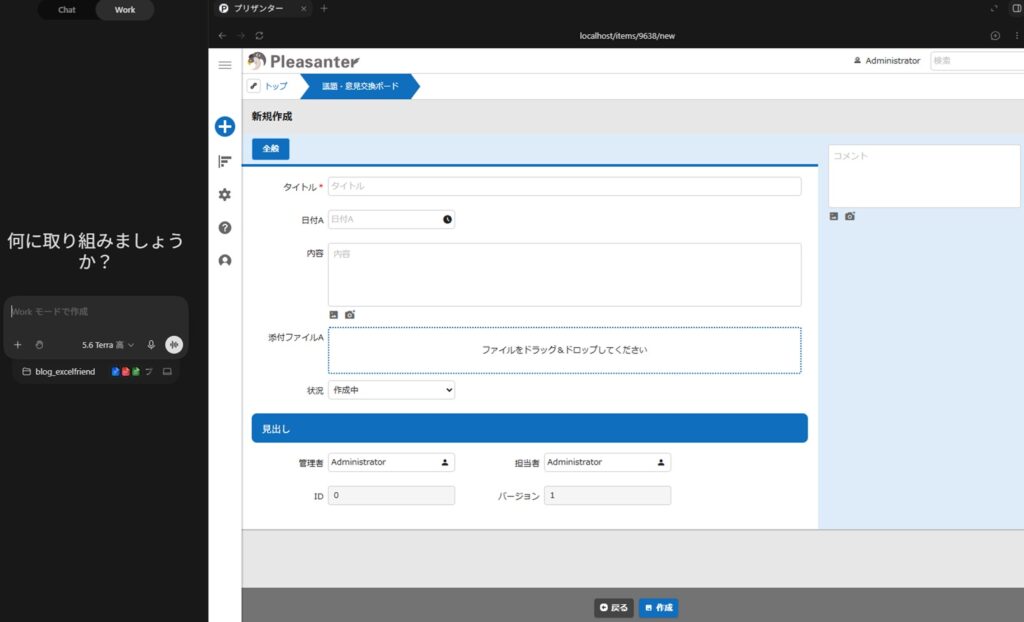Click the バージョン field showing 1
This screenshot has width=1024, height=622.
pos(607,495)
